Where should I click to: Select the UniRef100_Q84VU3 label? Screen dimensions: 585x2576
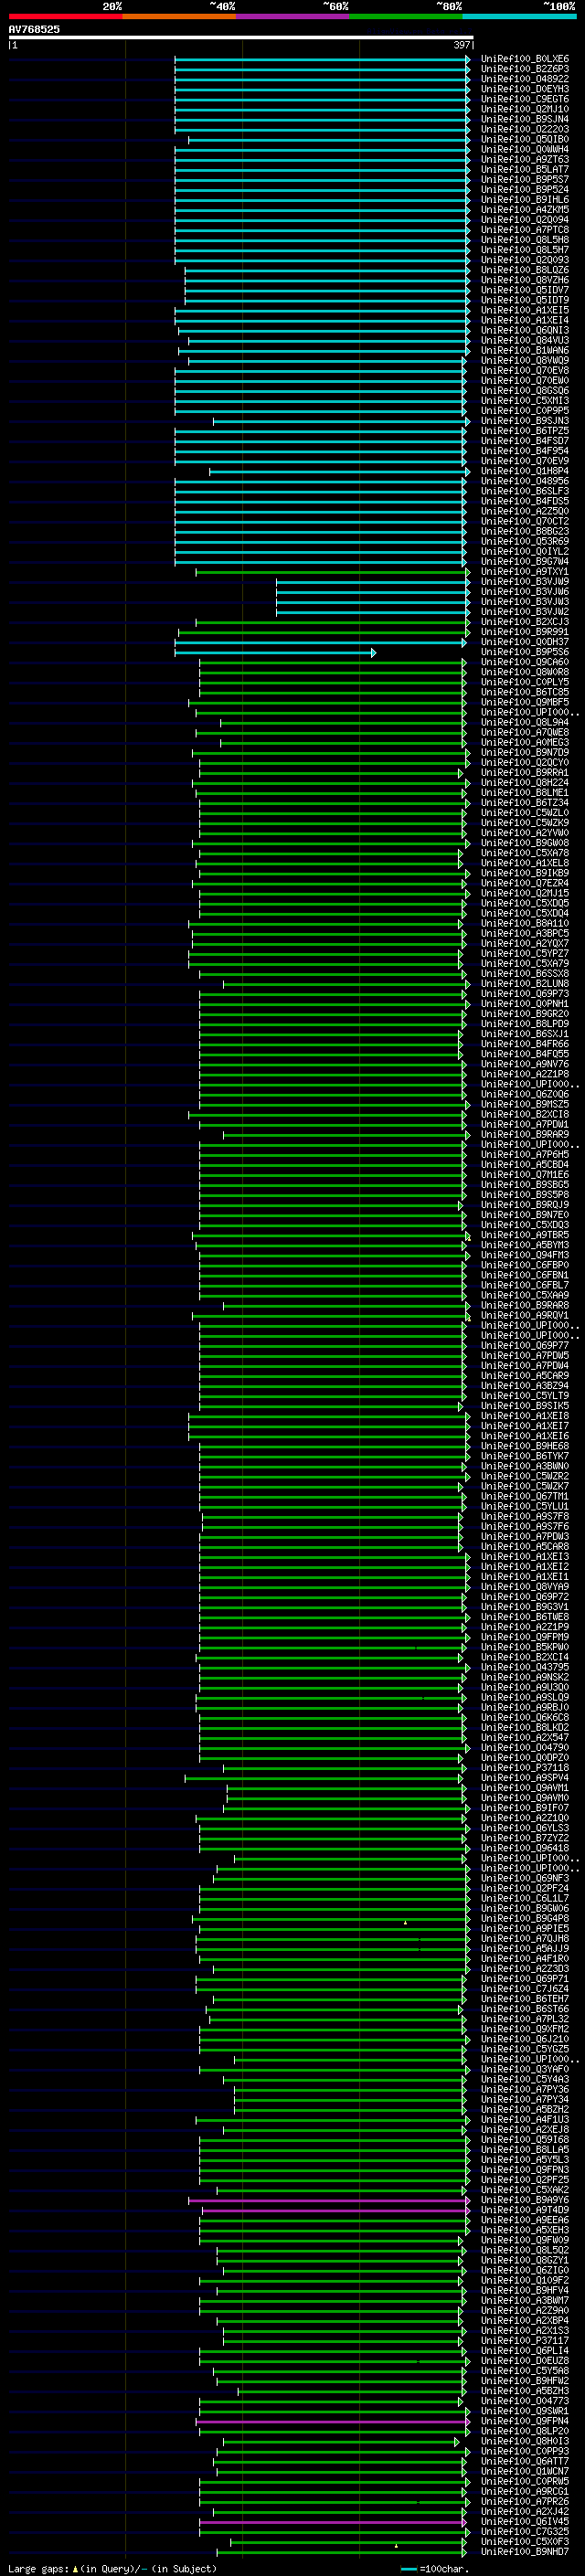click(525, 340)
